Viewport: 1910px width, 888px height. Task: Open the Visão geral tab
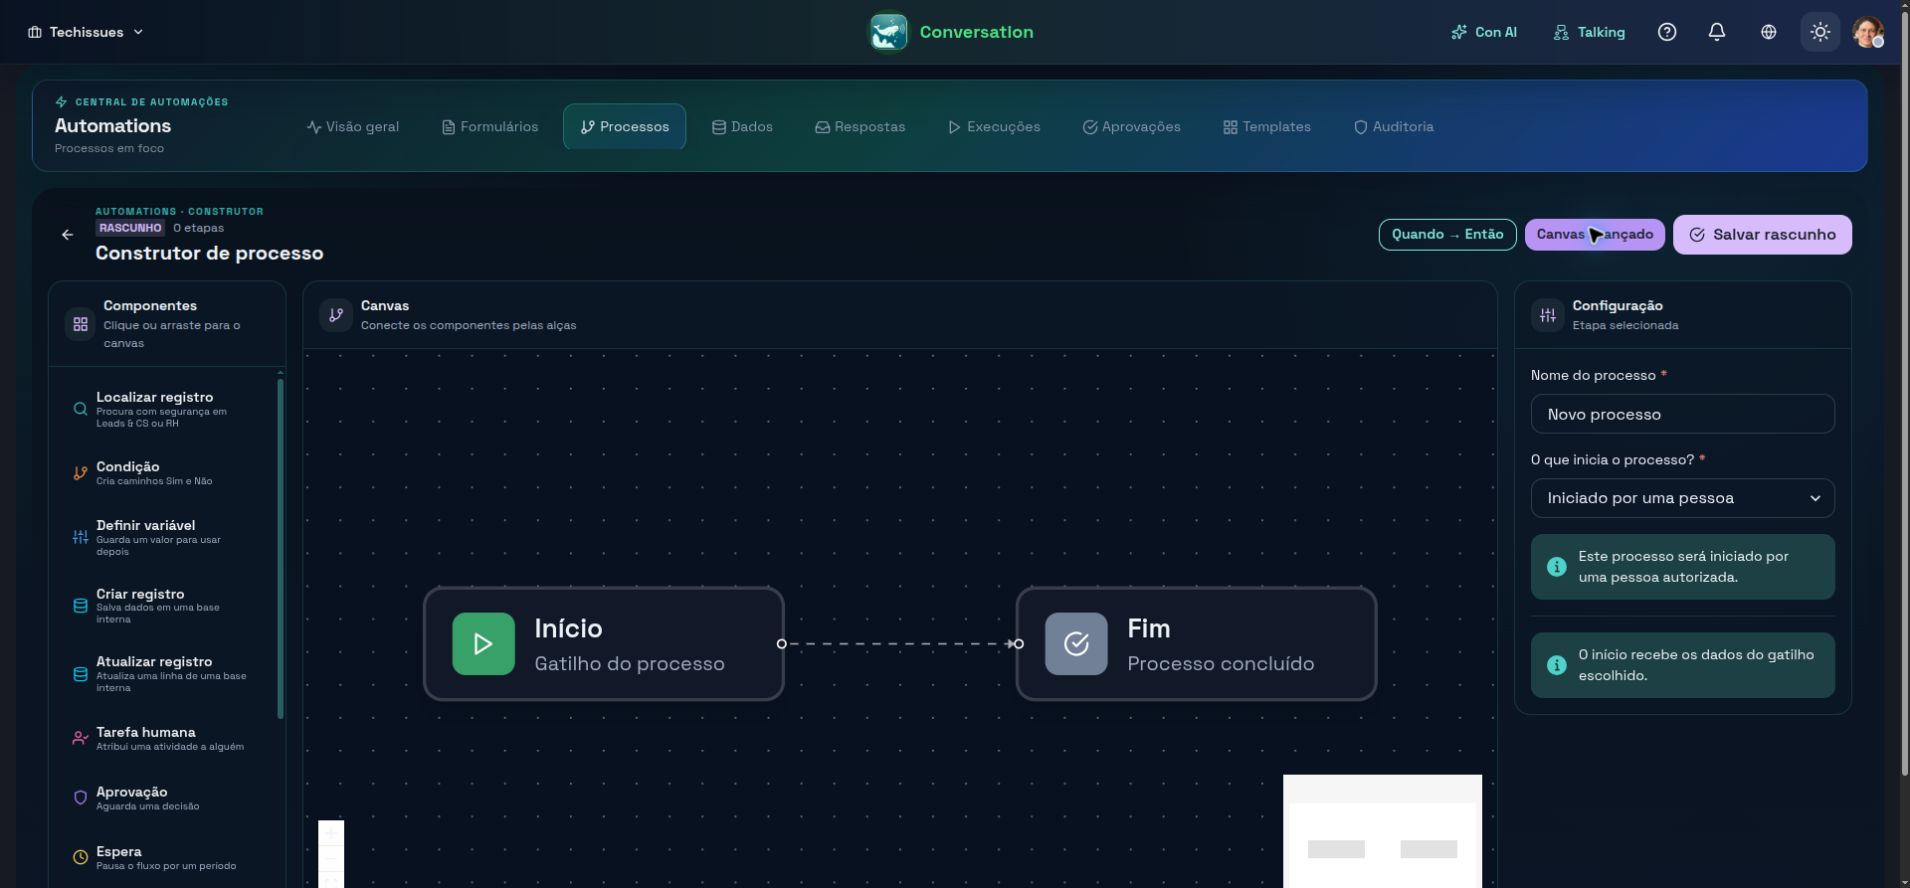pyautogui.click(x=353, y=127)
